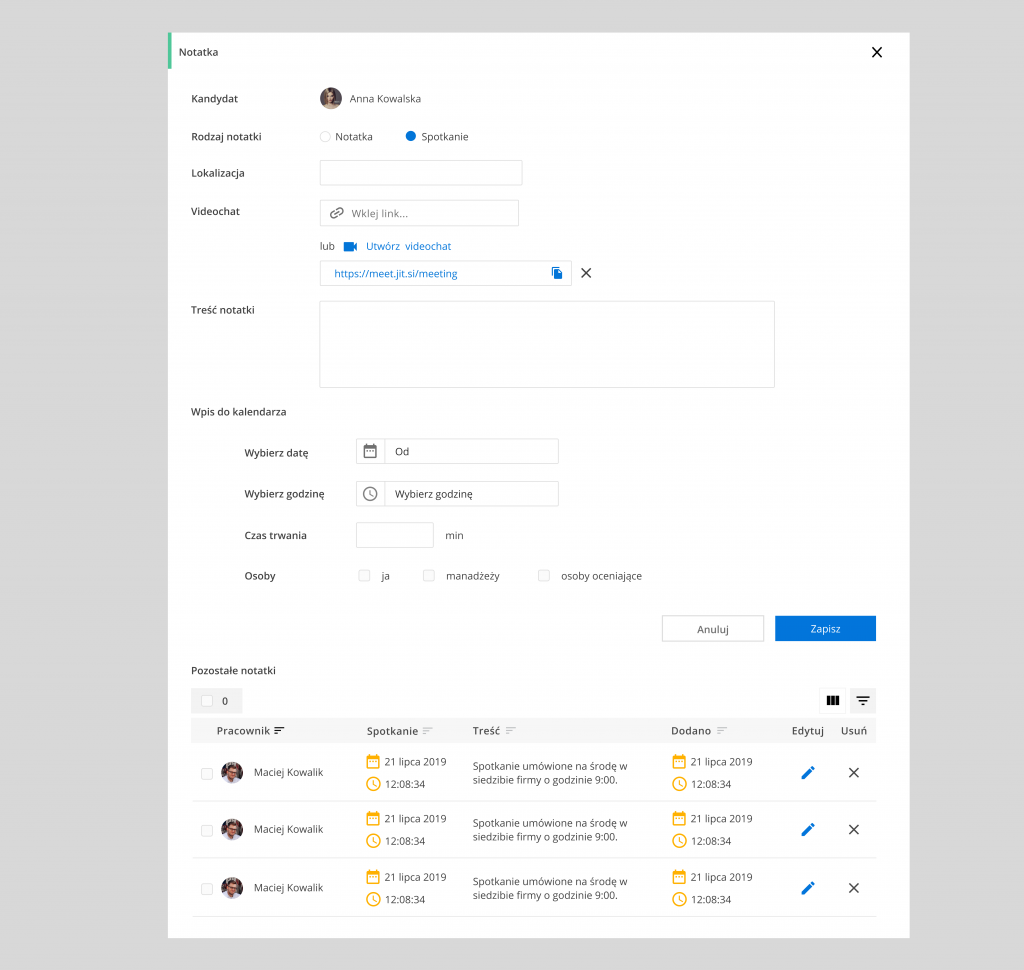Check the 'ja' checkbox
The width and height of the screenshot is (1024, 970).
pos(364,575)
